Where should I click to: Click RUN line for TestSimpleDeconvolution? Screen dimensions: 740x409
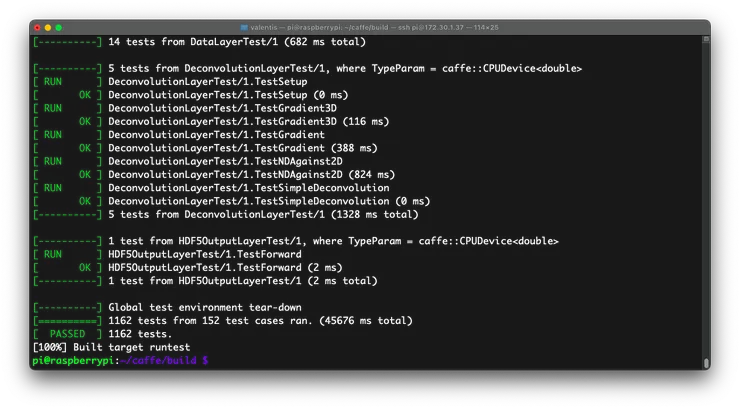point(211,188)
